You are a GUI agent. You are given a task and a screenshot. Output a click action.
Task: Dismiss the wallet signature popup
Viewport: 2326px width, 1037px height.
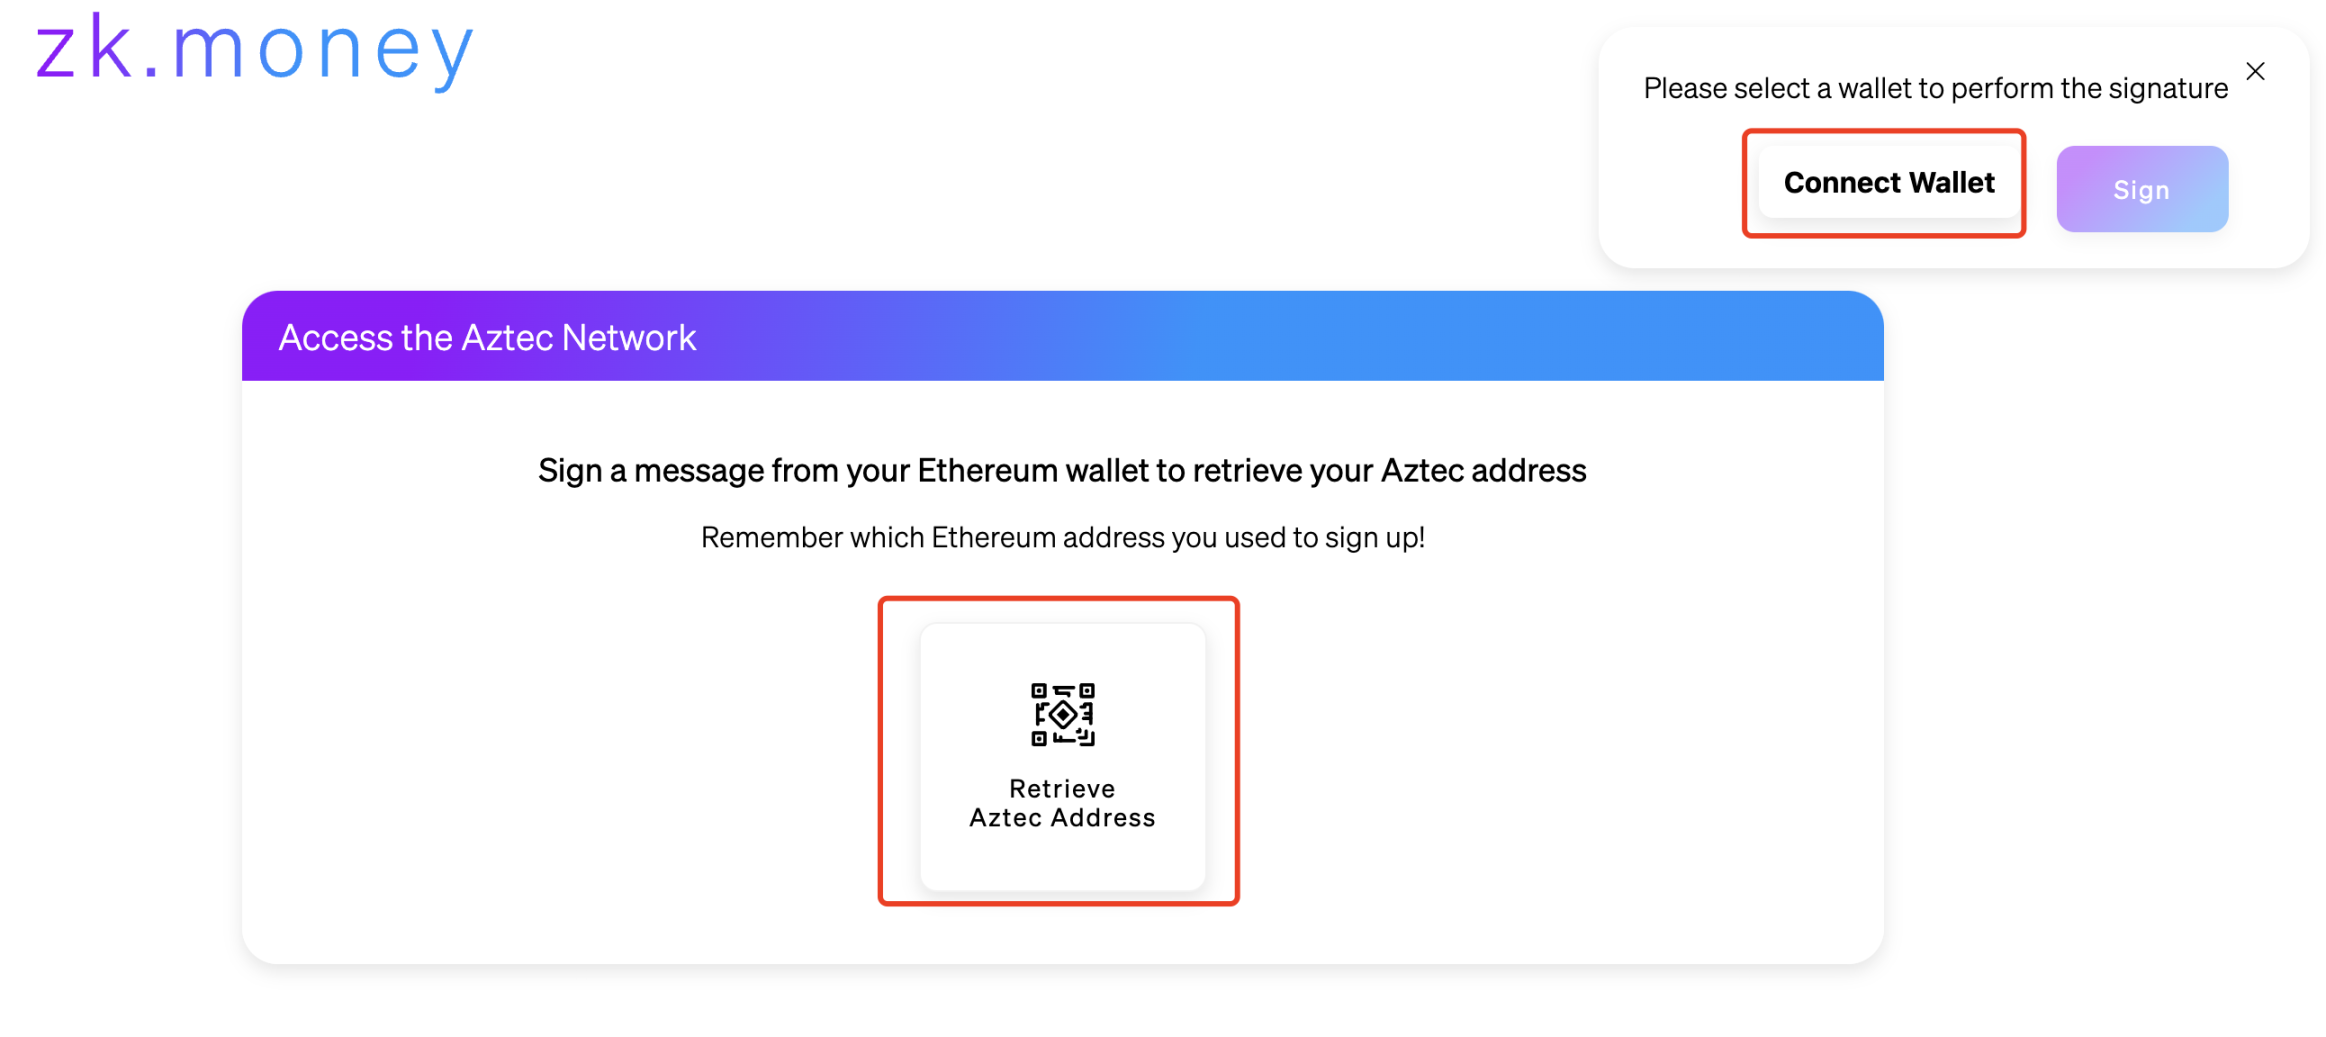point(2255,71)
